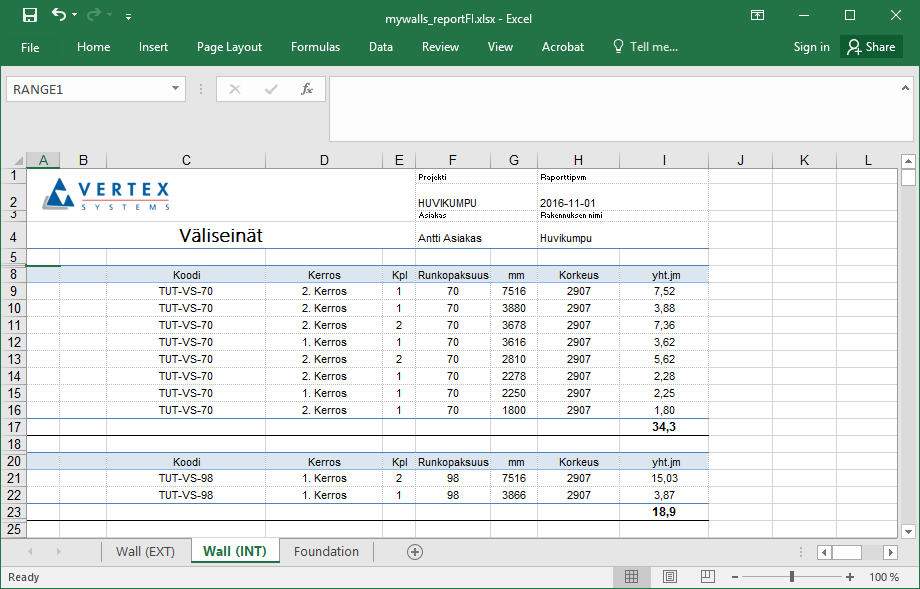Click the Sign in link
Screen dimensions: 920x589
click(811, 47)
